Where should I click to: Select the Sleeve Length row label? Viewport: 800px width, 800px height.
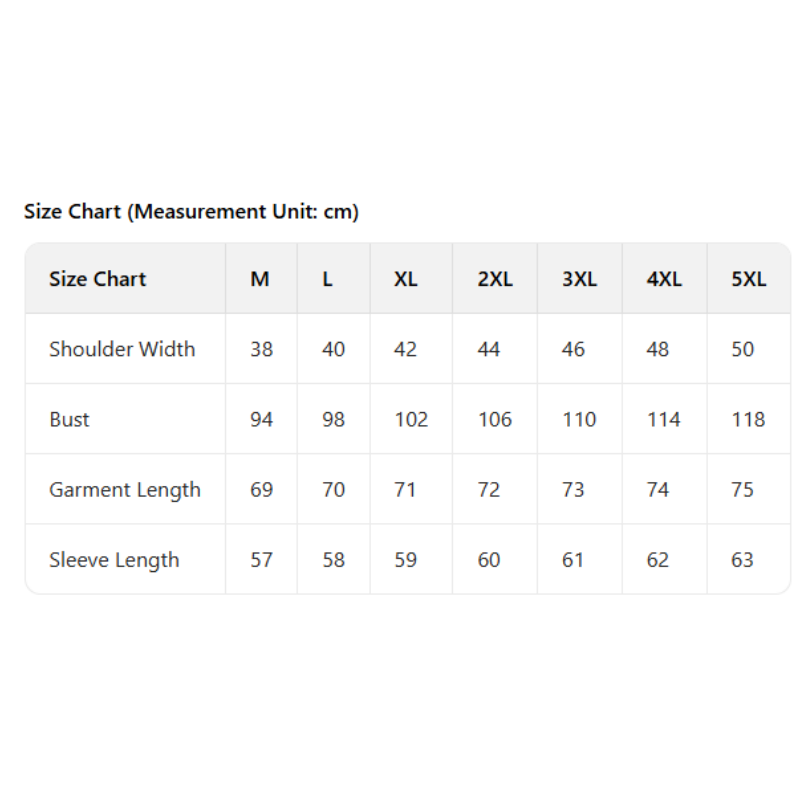[114, 560]
